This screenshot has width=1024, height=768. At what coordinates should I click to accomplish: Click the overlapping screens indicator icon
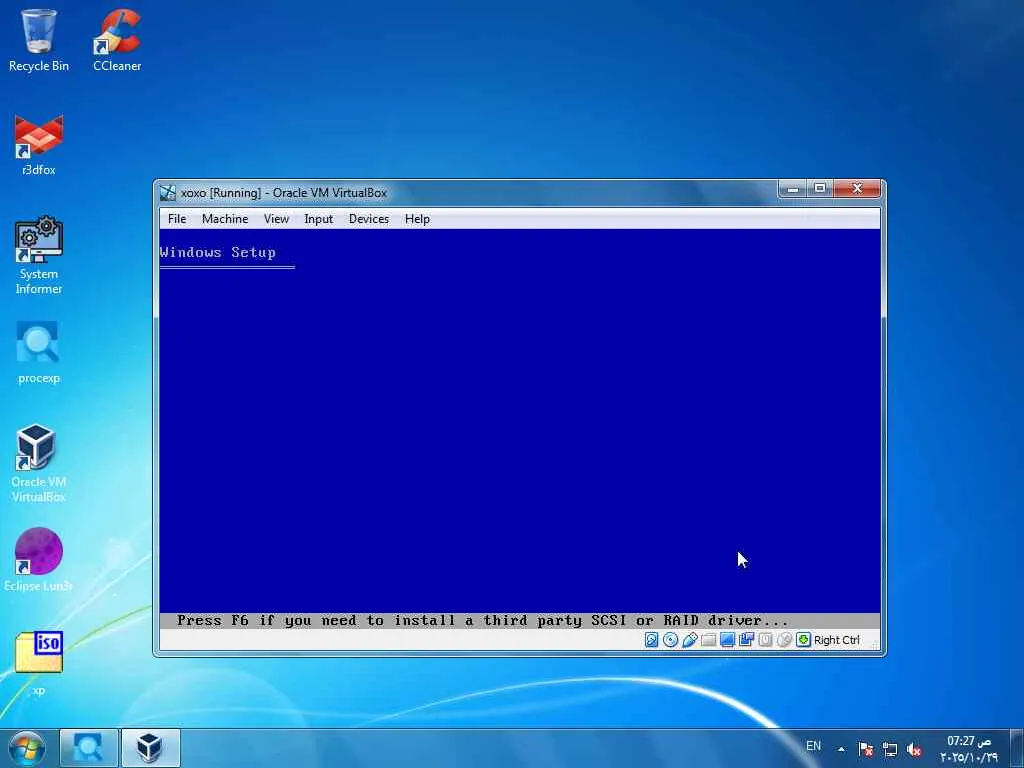pyautogui.click(x=746, y=640)
